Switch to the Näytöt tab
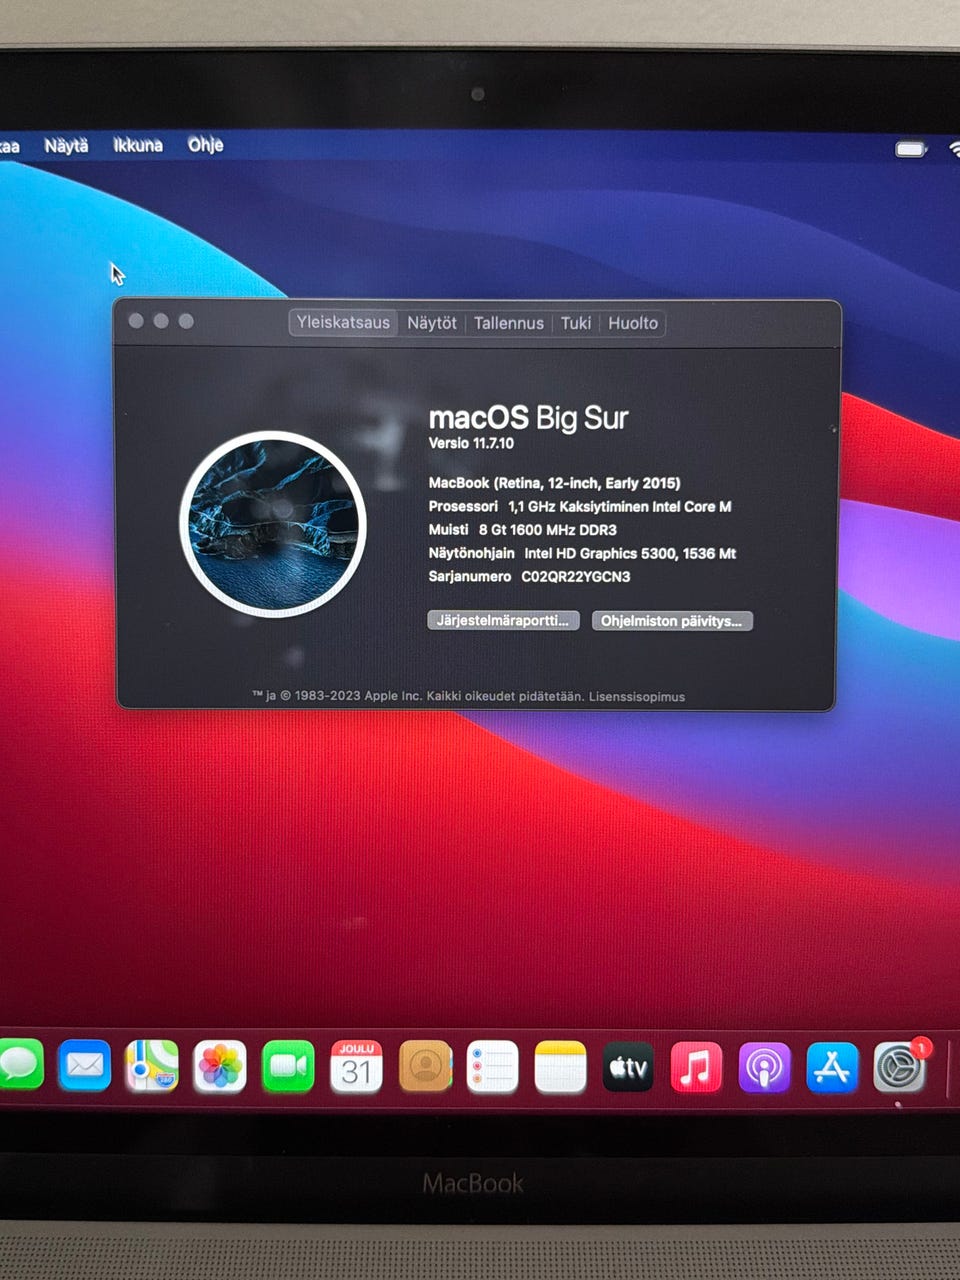 click(432, 323)
